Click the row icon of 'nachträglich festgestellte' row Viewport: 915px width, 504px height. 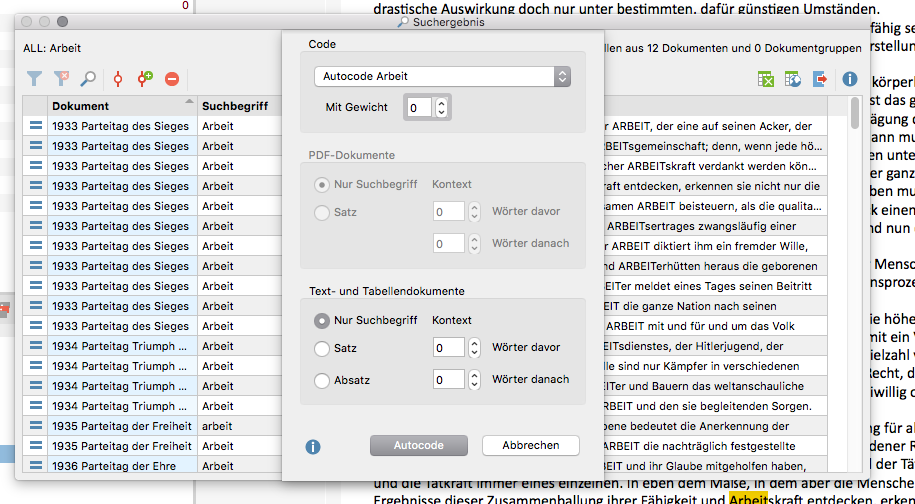[x=36, y=446]
